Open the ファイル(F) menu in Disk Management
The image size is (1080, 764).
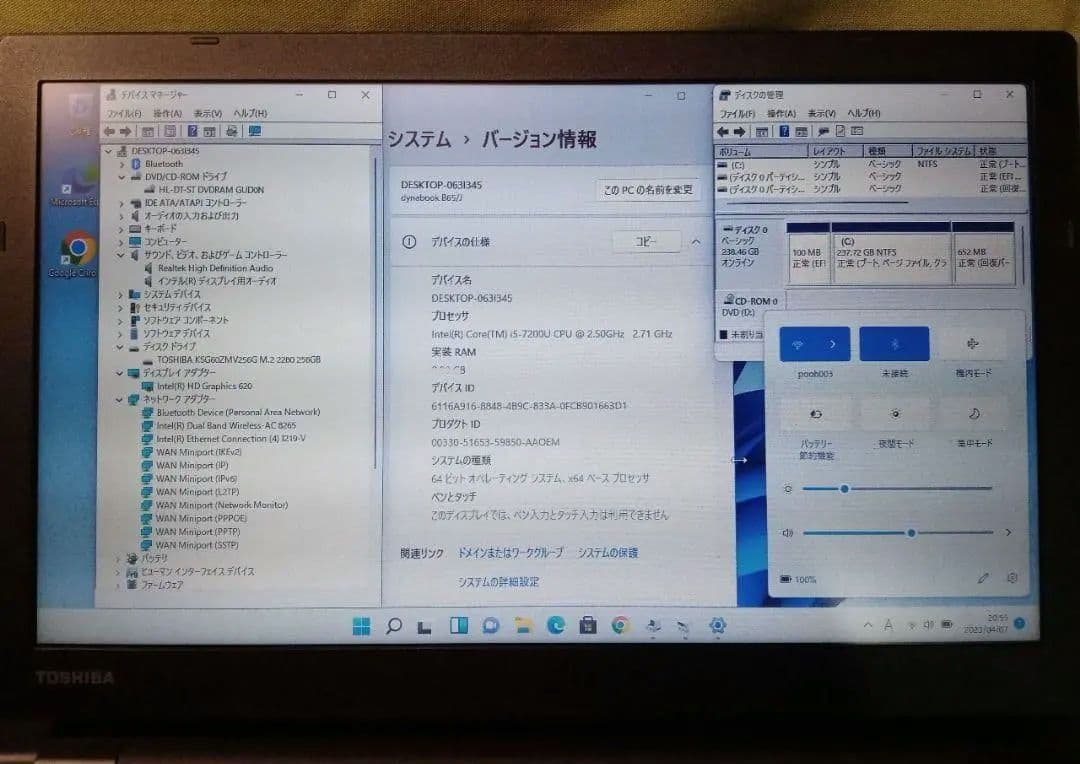(737, 113)
